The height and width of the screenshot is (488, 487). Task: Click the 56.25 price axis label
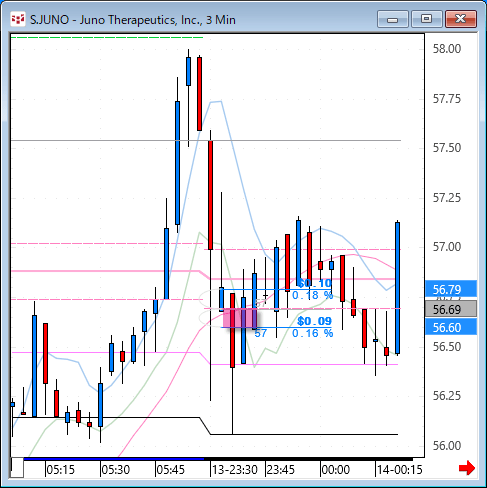447,396
